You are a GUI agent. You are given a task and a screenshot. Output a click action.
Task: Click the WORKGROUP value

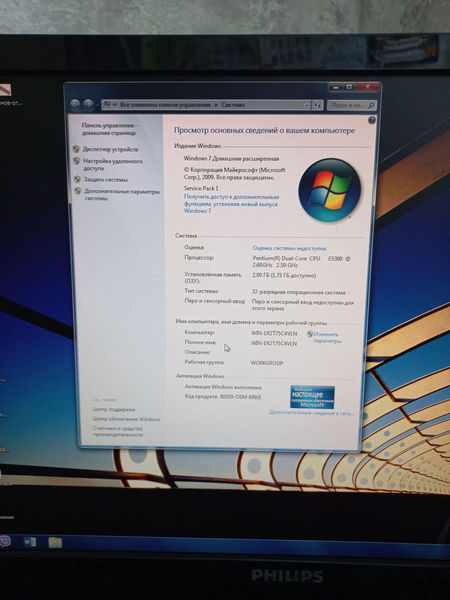267,363
